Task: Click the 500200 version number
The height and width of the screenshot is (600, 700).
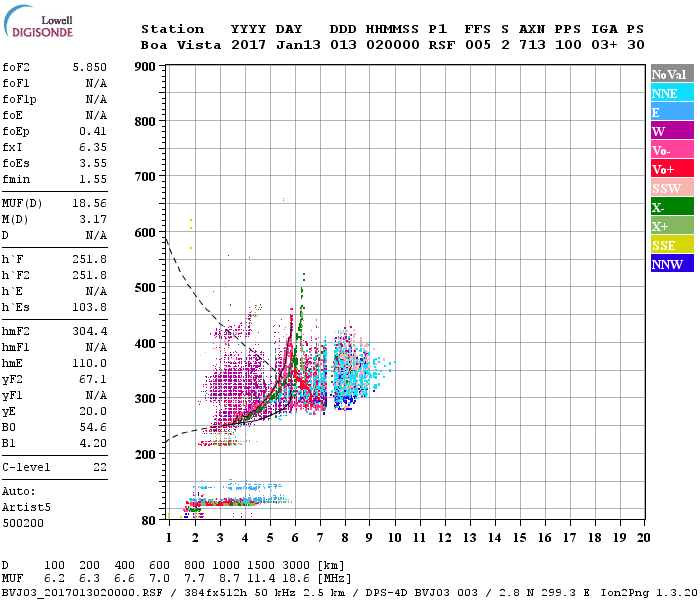Action: click(23, 523)
